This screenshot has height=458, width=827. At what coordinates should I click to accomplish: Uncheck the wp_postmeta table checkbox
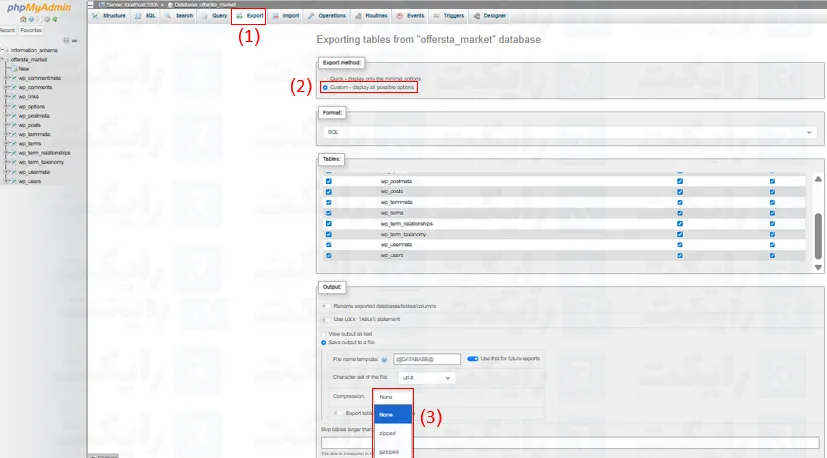329,181
